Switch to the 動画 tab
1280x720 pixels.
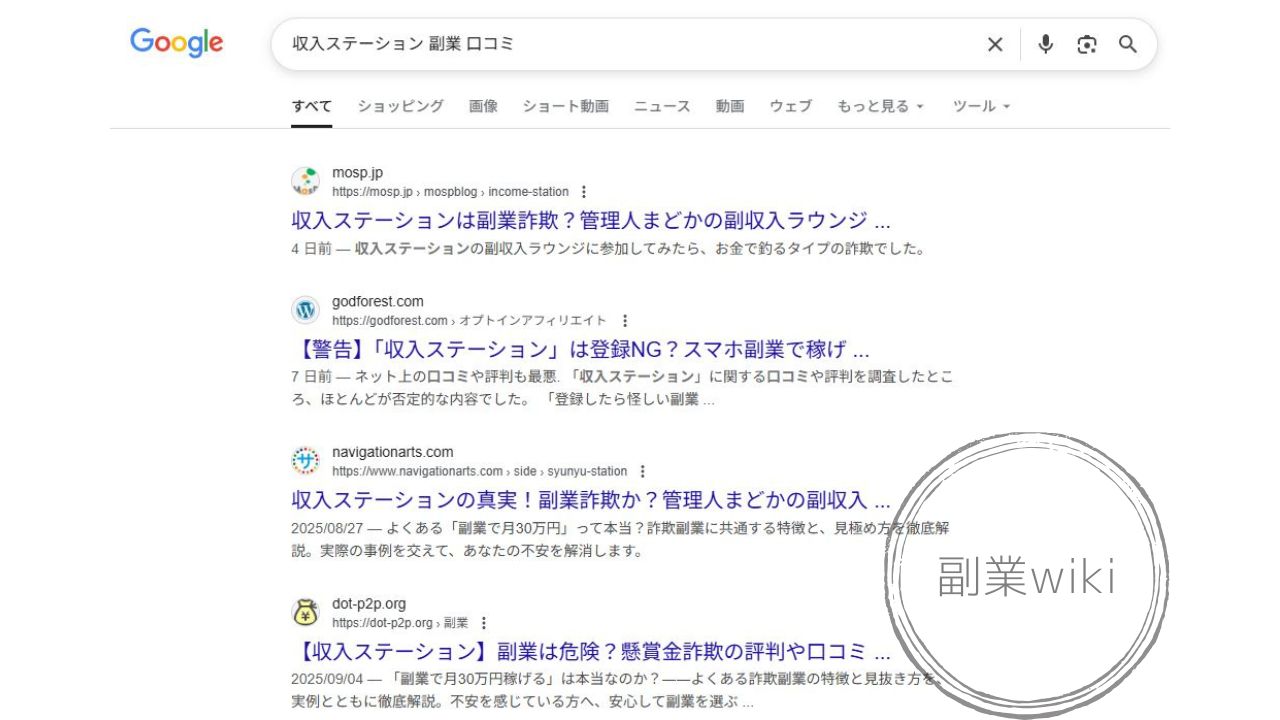click(x=730, y=106)
